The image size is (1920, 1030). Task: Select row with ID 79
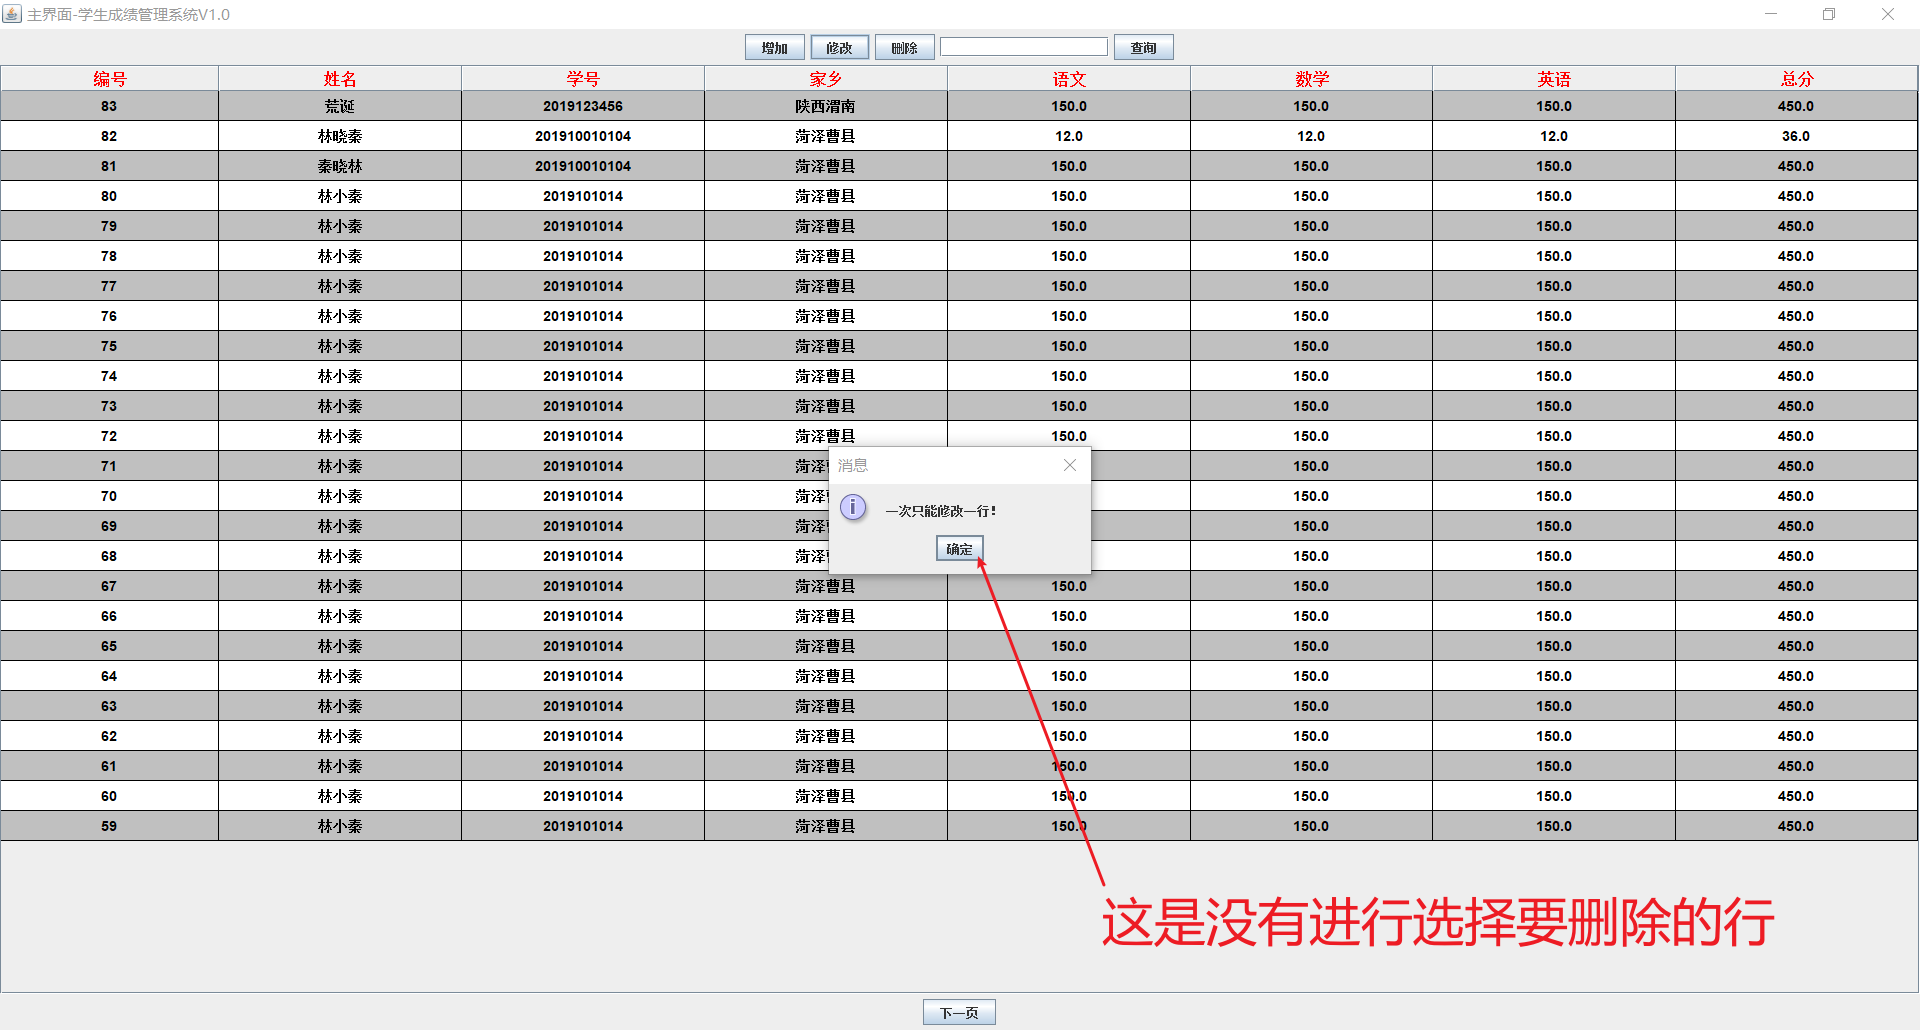pyautogui.click(x=959, y=226)
